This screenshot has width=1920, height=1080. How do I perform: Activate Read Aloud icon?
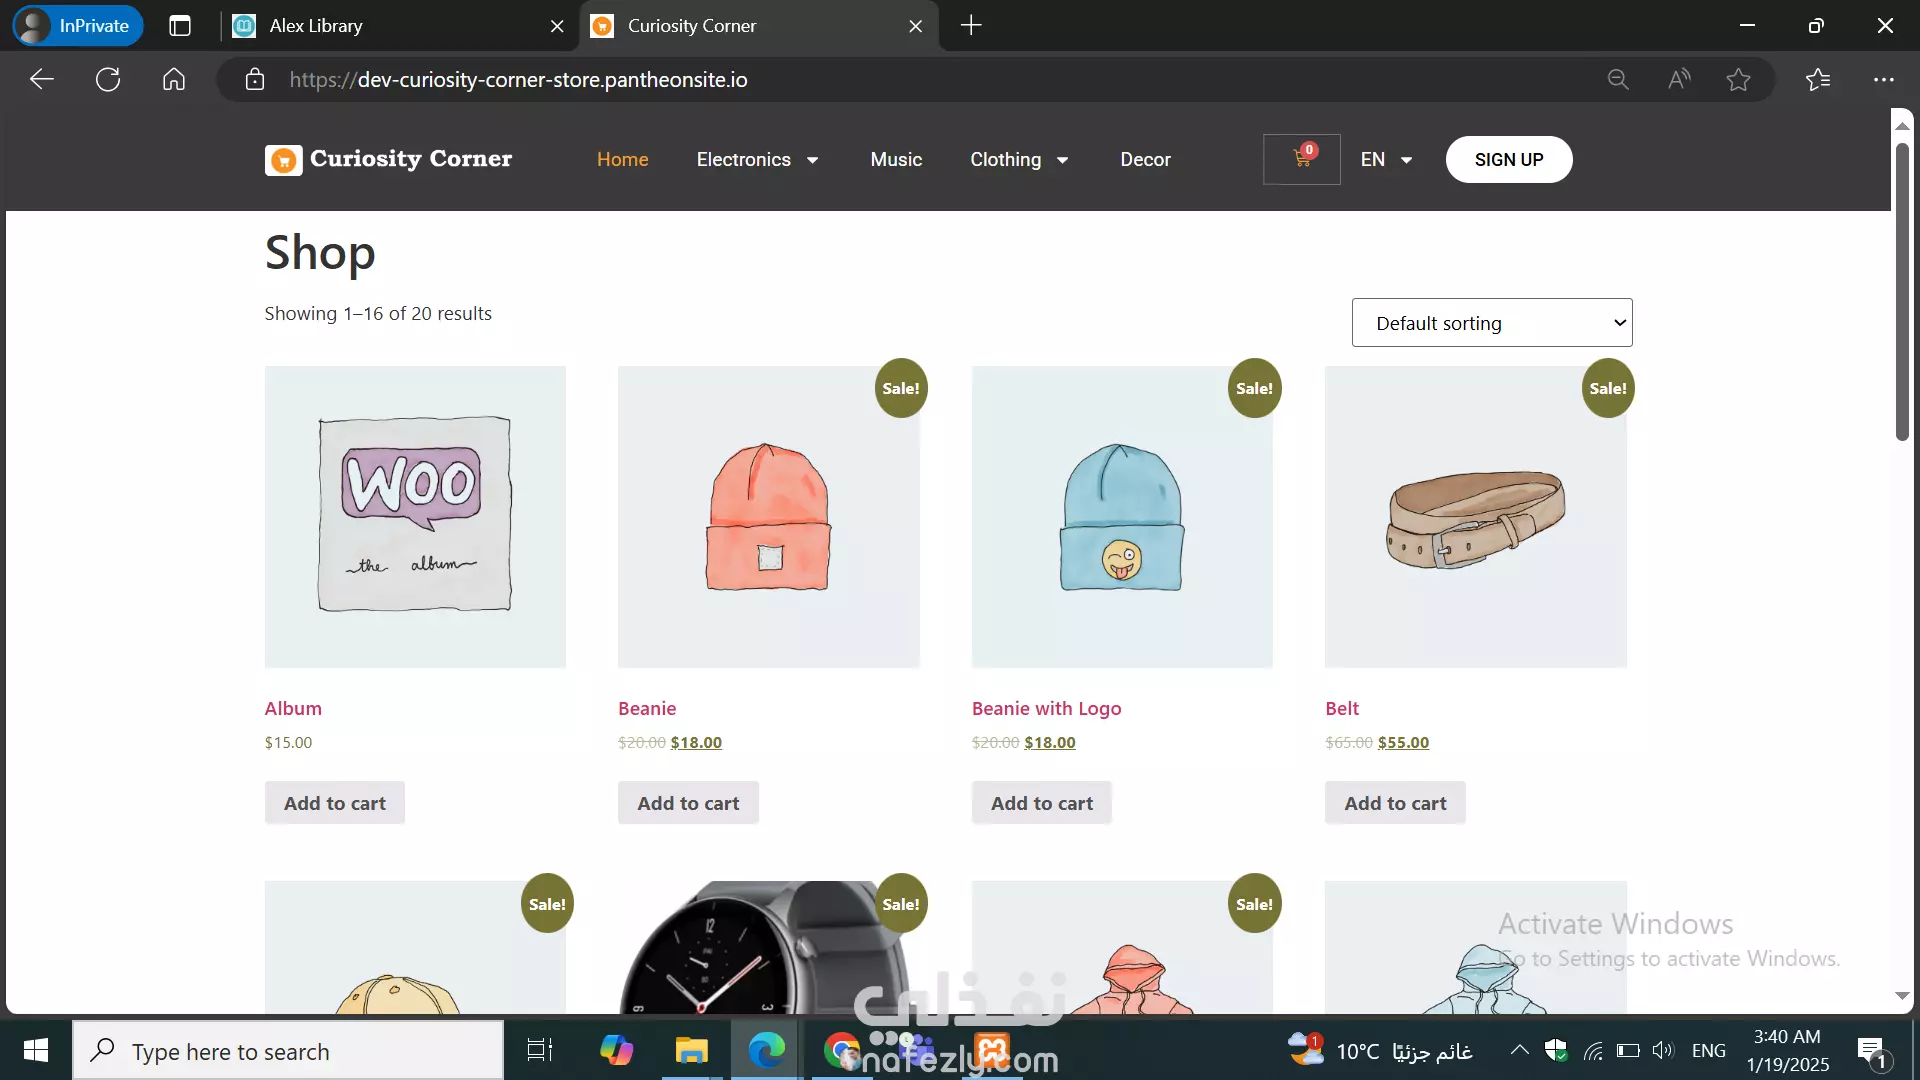[1679, 79]
